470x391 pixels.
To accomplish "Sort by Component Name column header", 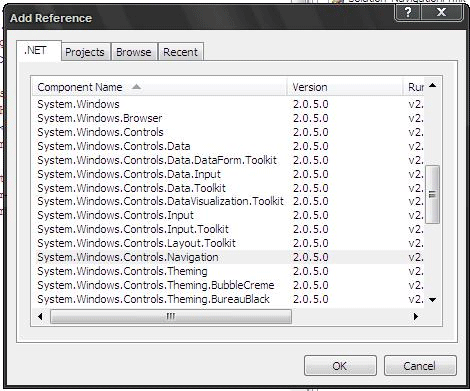I will click(159, 87).
